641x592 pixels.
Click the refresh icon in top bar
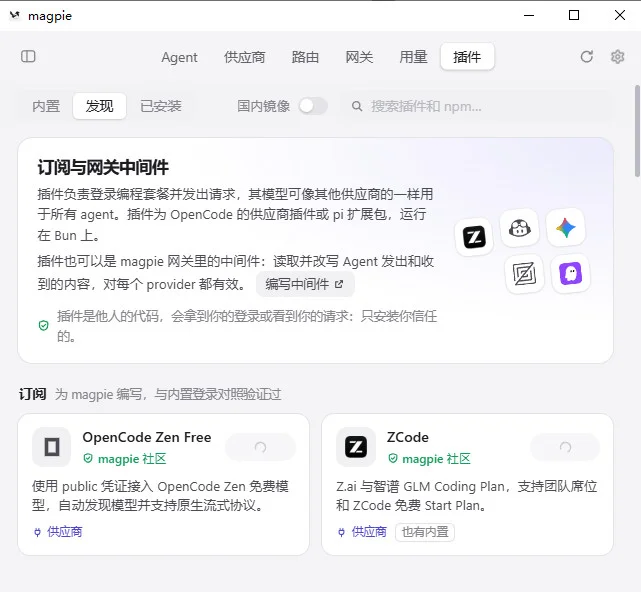coord(587,57)
